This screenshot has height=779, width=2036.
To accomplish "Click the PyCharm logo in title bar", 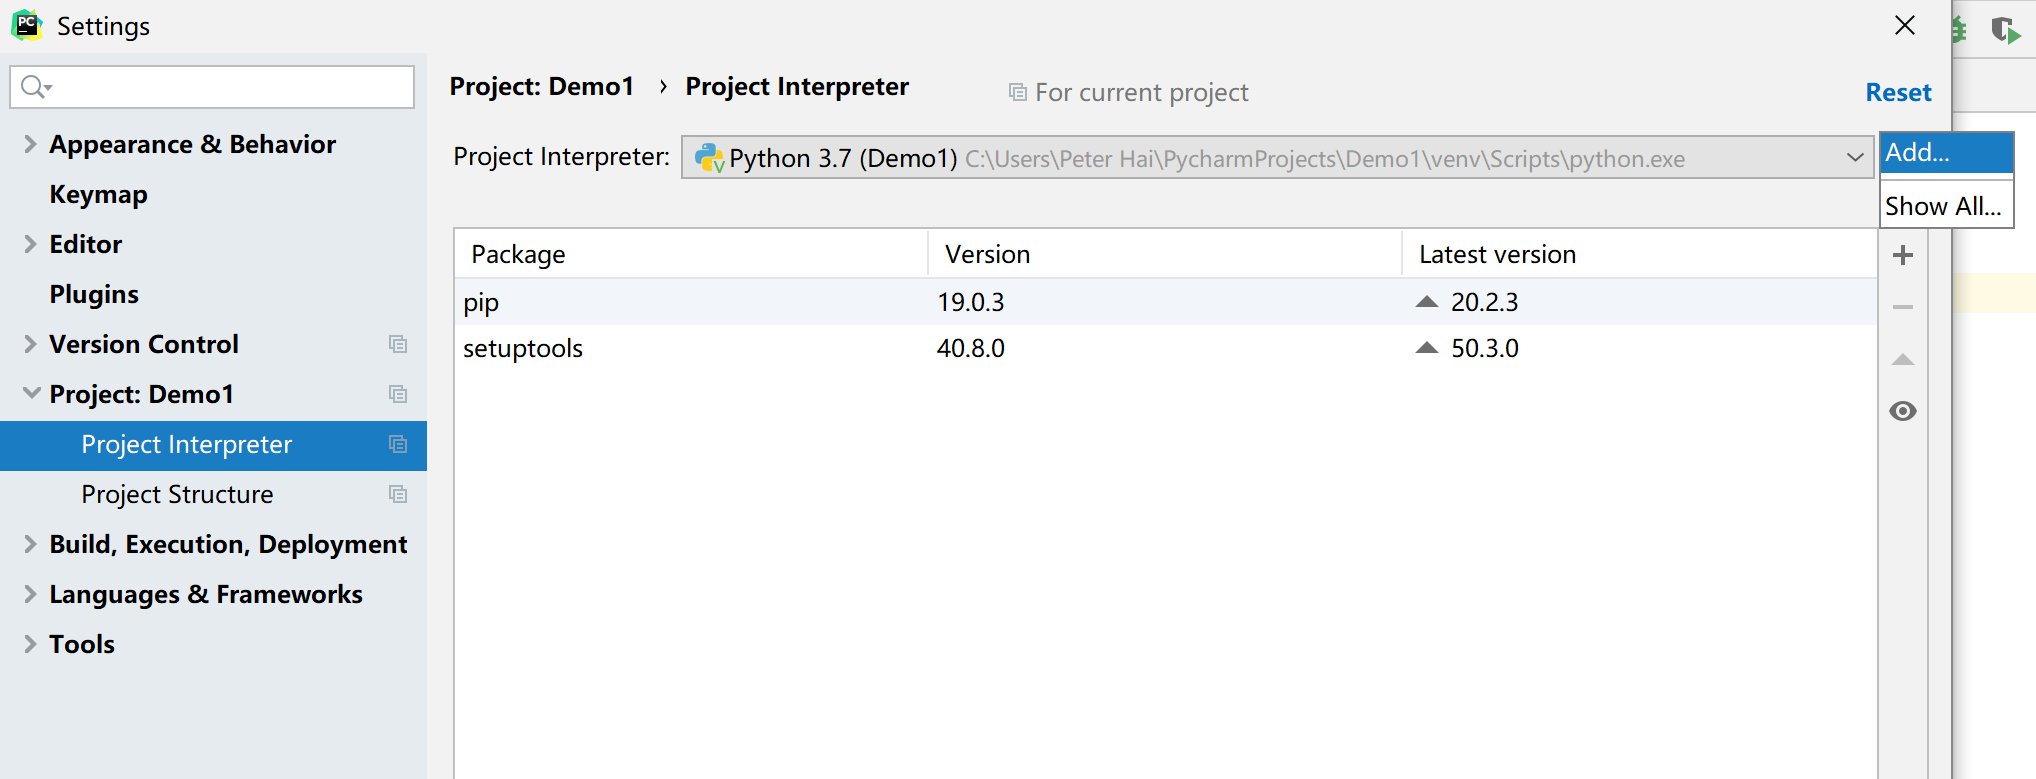I will click(x=27, y=25).
